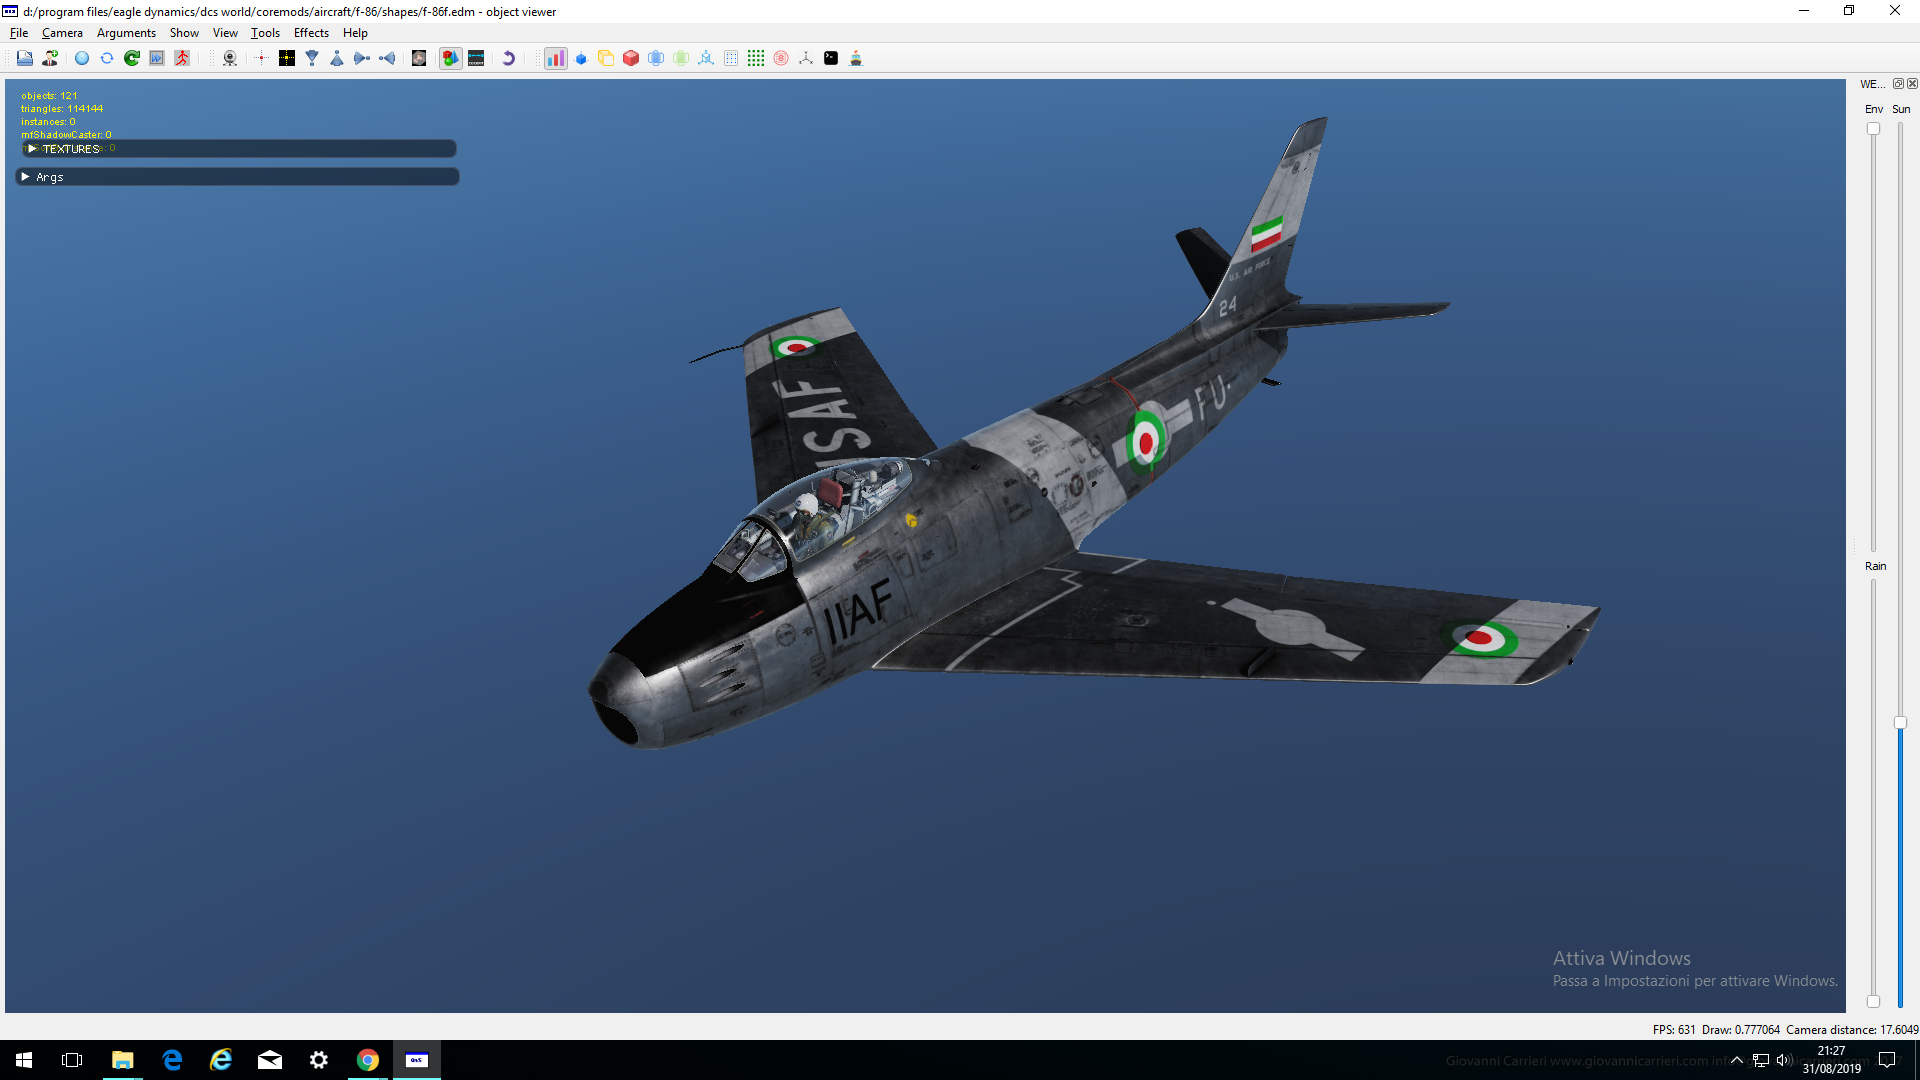Image resolution: width=1920 pixels, height=1080 pixels.
Task: Click the Camera distance status text
Action: pos(1852,1029)
